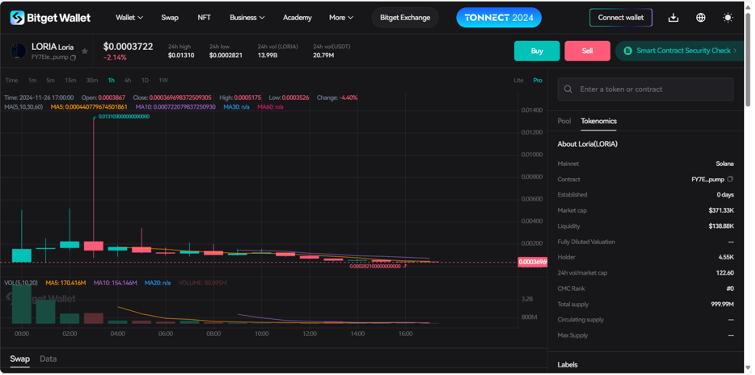Viewport: 755px width, 375px height.
Task: Select the 30m interval
Action: (x=92, y=80)
